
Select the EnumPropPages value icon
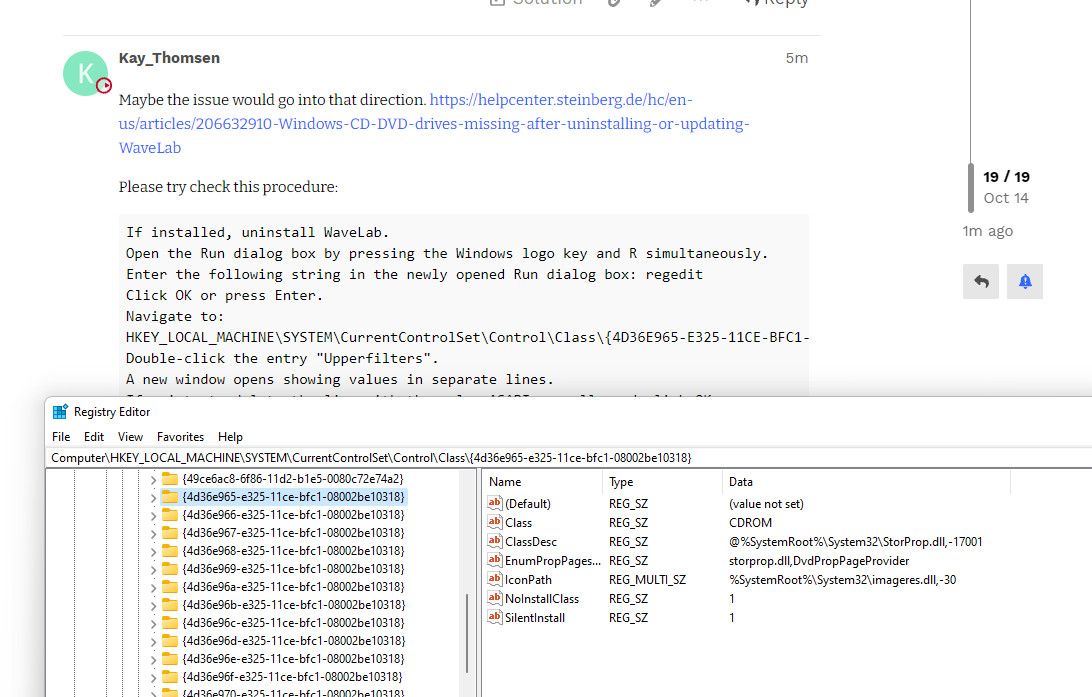494,560
